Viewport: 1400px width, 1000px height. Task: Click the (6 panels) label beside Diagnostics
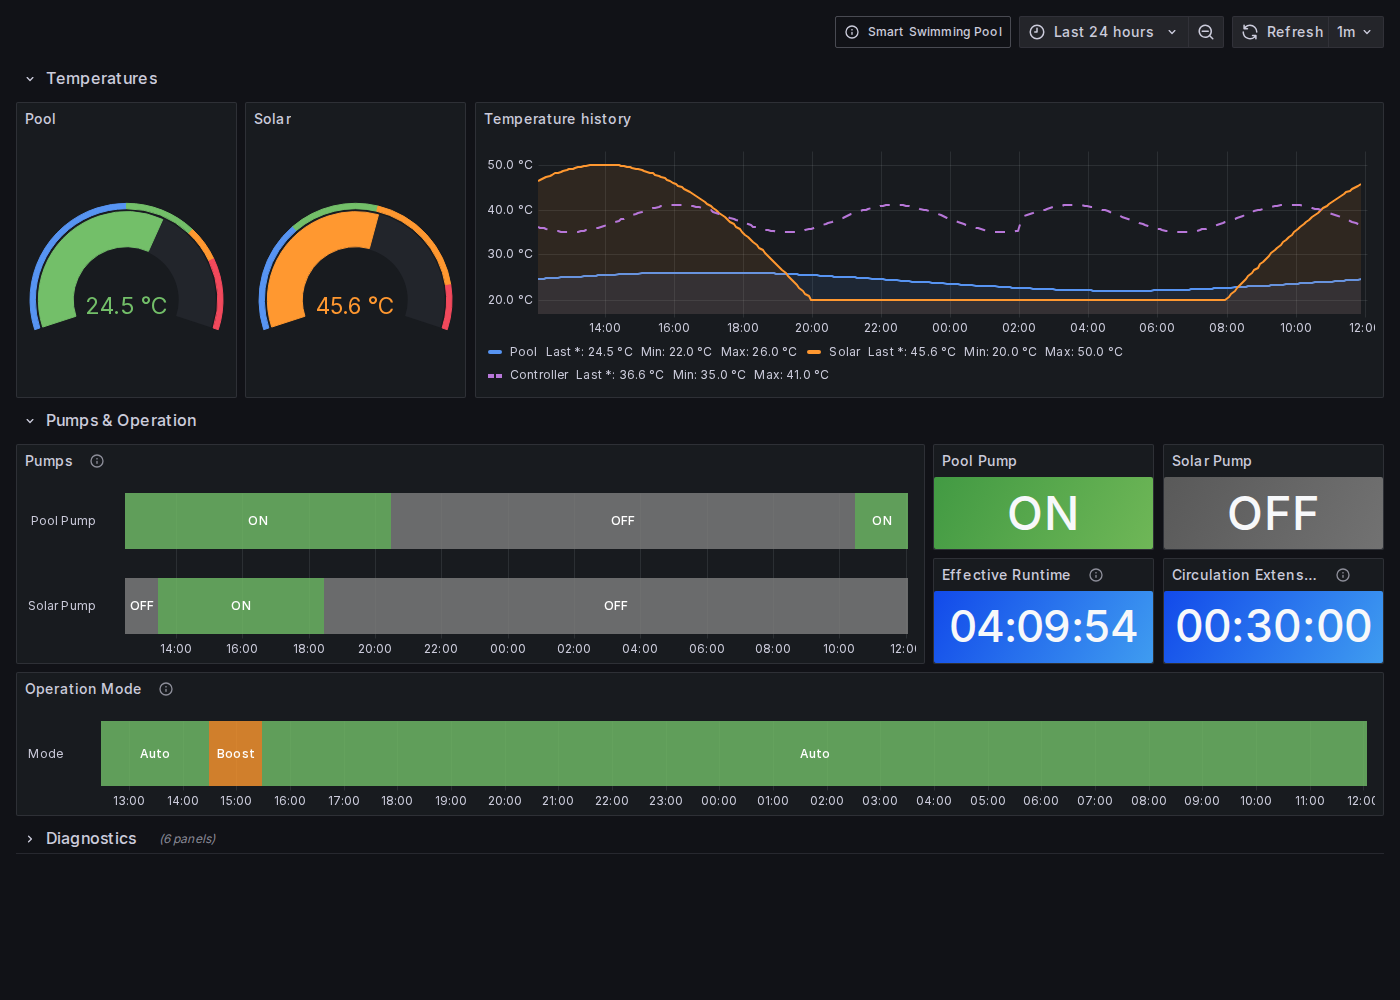point(188,839)
